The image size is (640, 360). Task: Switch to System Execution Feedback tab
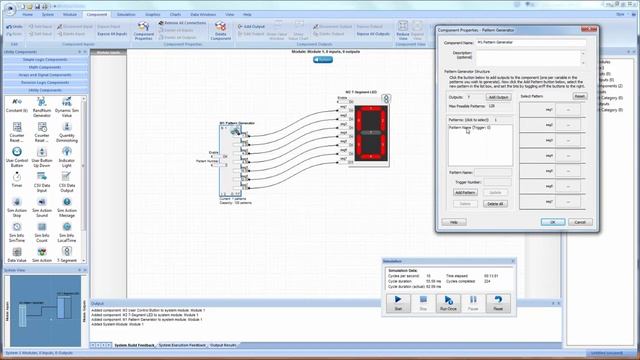coord(182,345)
